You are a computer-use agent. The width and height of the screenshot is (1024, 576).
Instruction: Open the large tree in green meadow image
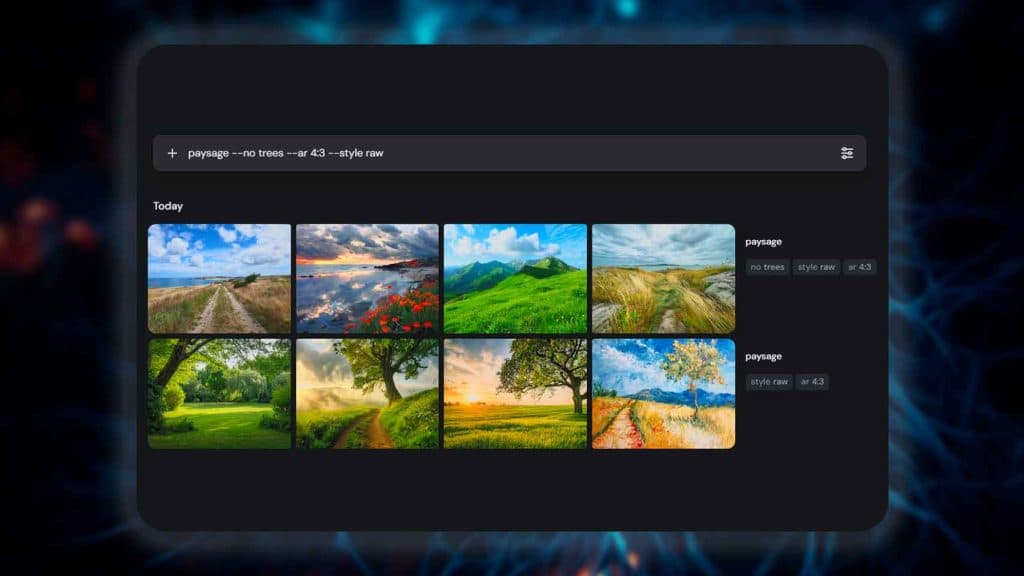219,393
